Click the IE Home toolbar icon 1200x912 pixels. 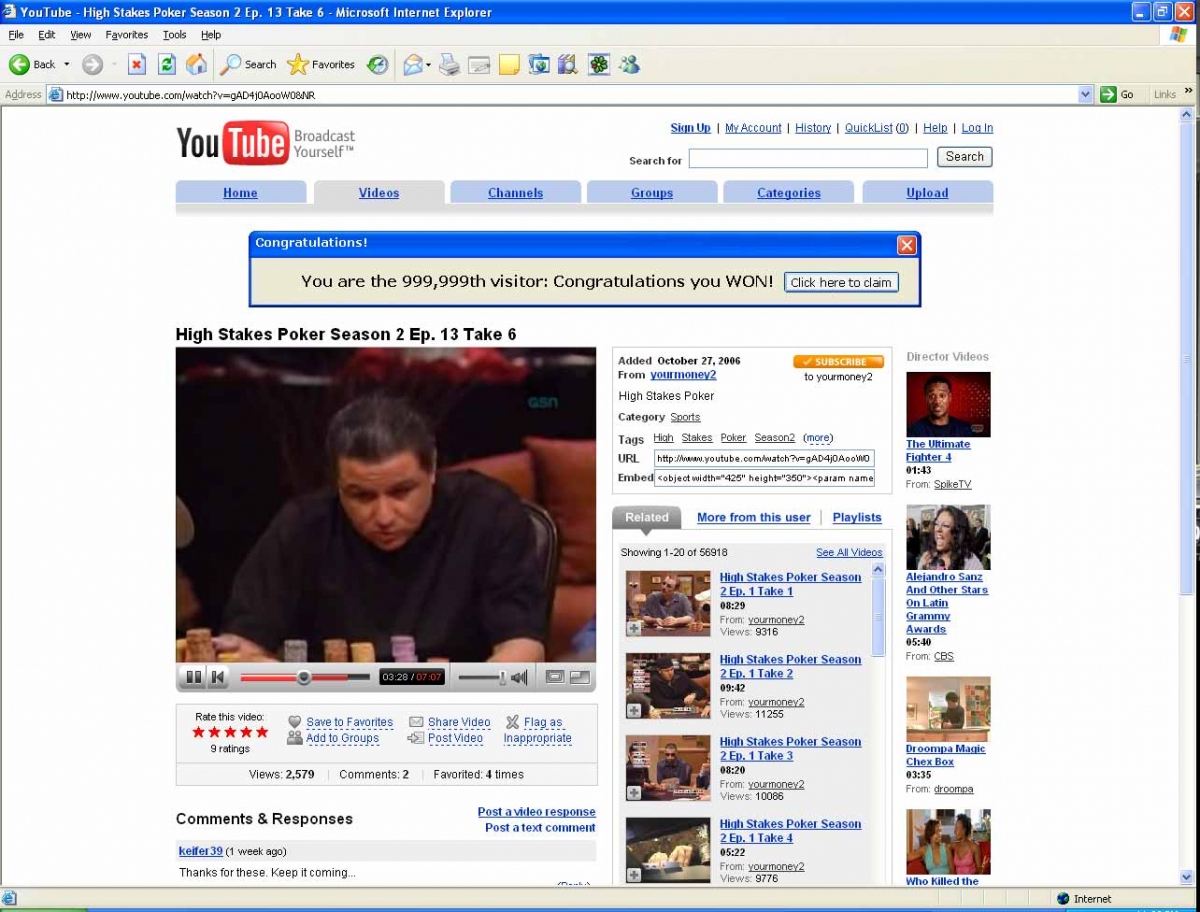pos(197,64)
